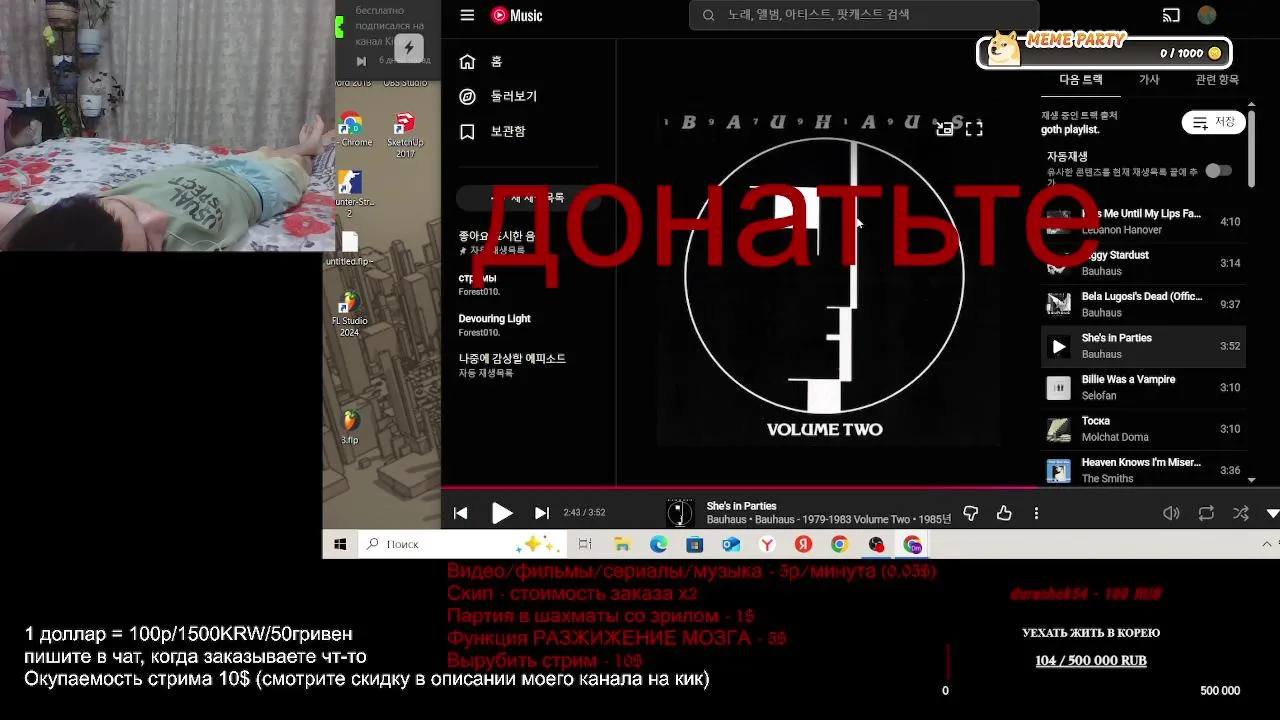Toggle the 자동재생 autoplay switch
Image resolution: width=1280 pixels, height=720 pixels.
1218,171
